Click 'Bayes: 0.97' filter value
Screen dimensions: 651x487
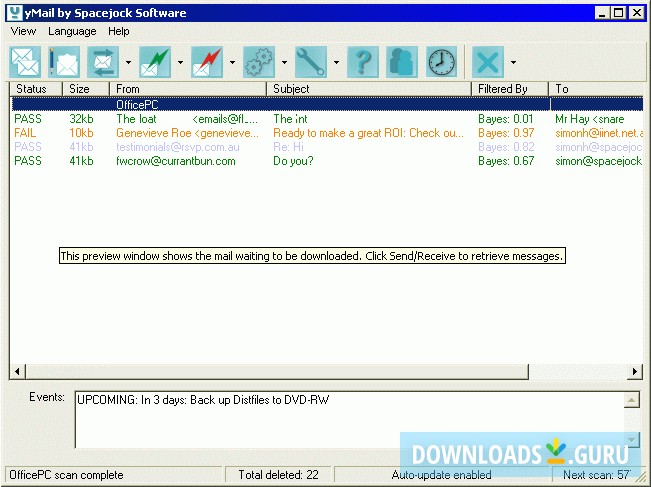pyautogui.click(x=506, y=133)
